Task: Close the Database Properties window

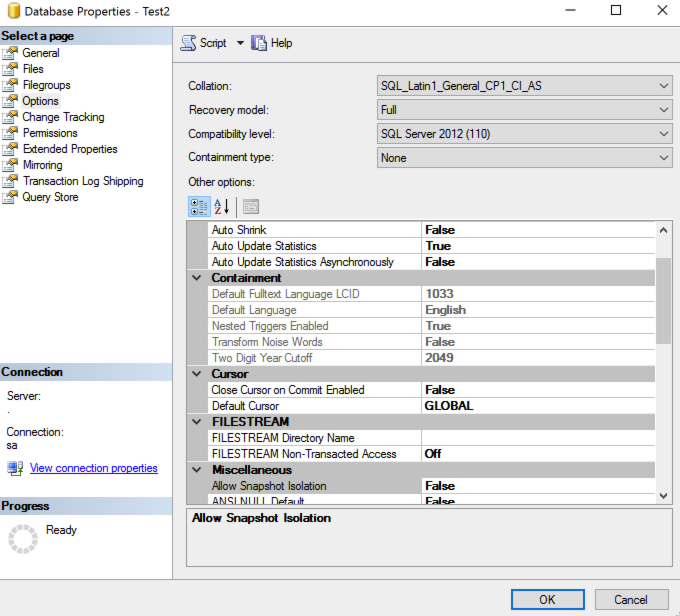Action: 662,10
